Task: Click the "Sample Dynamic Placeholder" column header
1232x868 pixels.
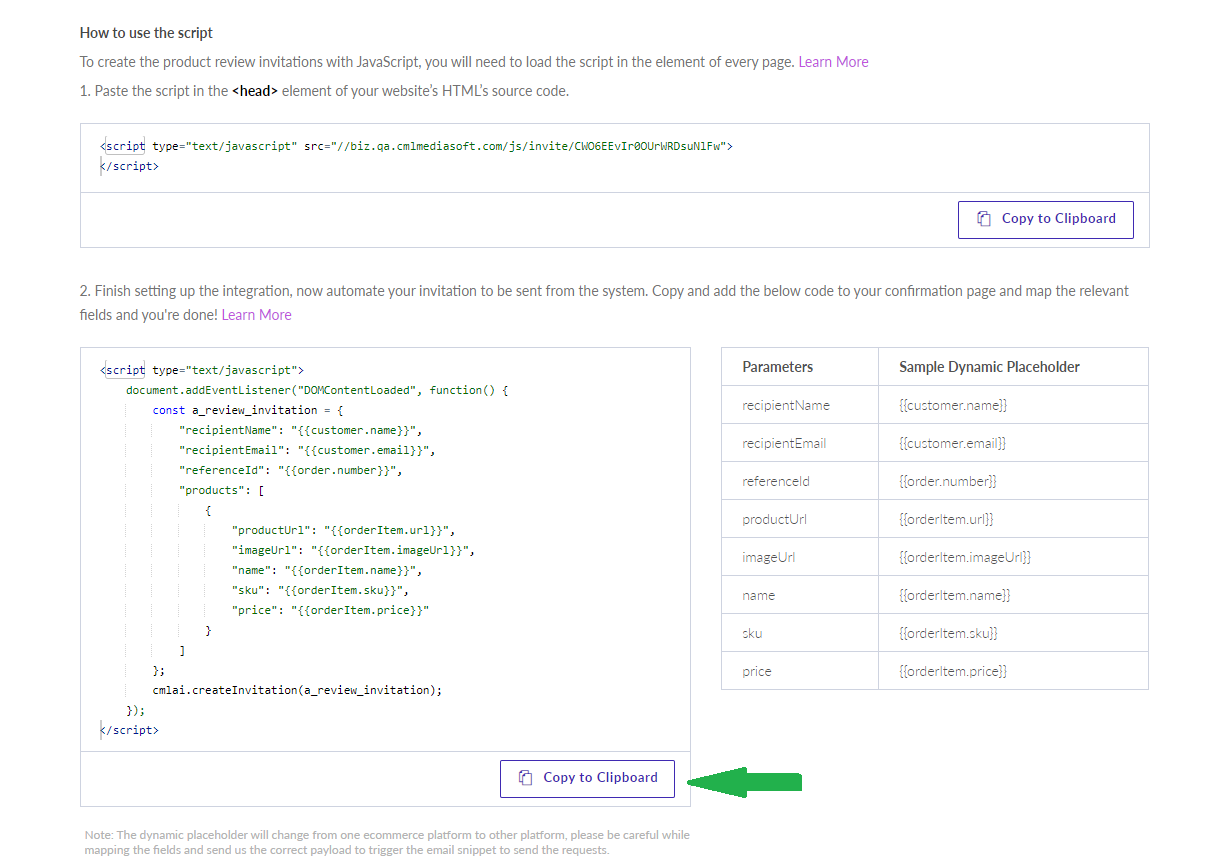Action: point(1013,367)
